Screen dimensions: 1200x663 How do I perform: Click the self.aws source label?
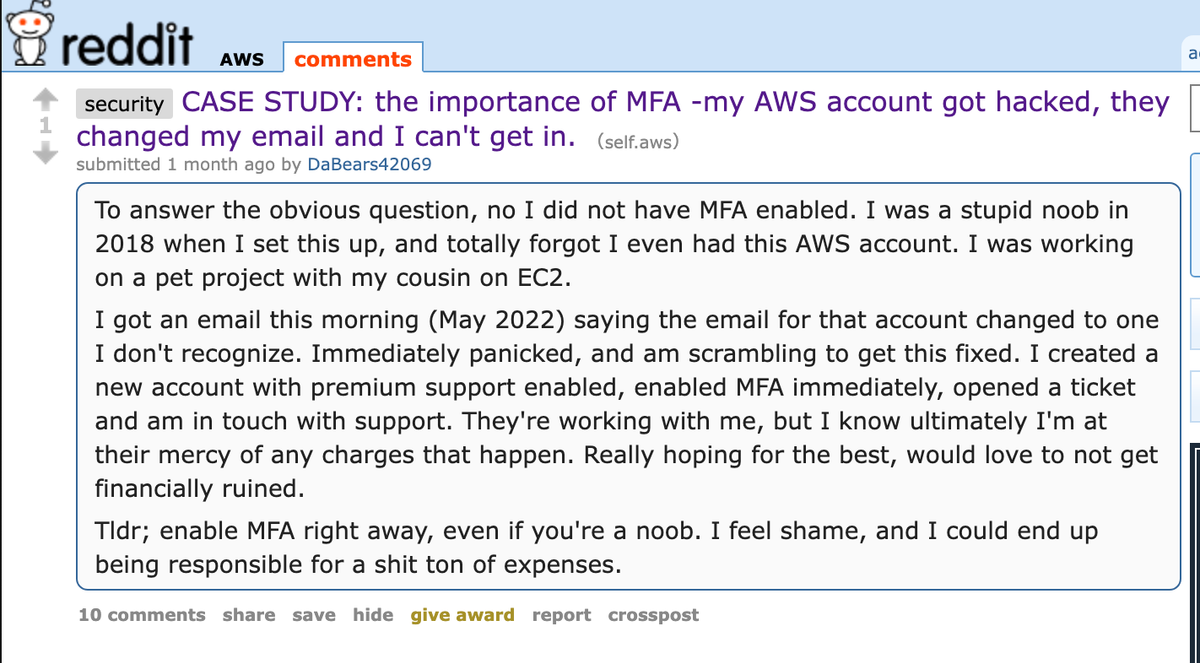(637, 142)
